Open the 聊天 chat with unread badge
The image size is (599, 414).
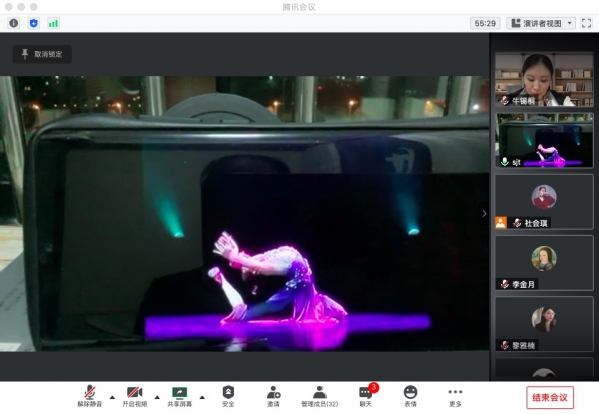pyautogui.click(x=366, y=396)
